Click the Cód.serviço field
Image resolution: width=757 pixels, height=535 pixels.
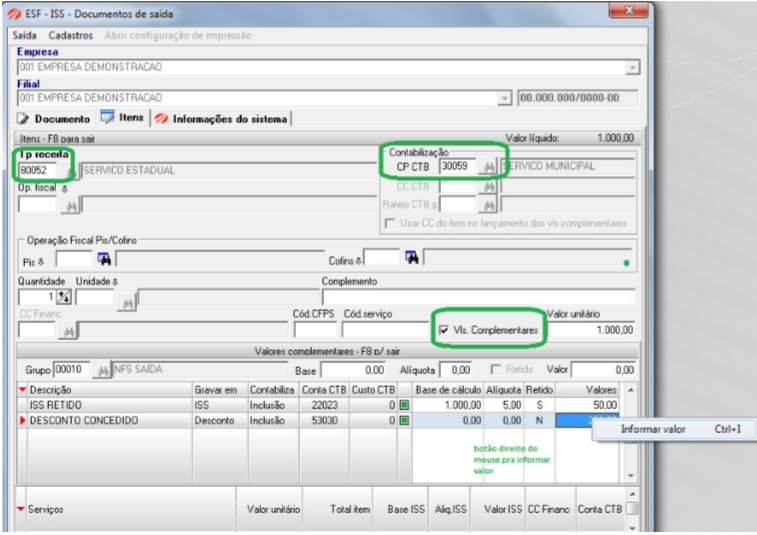click(x=384, y=330)
